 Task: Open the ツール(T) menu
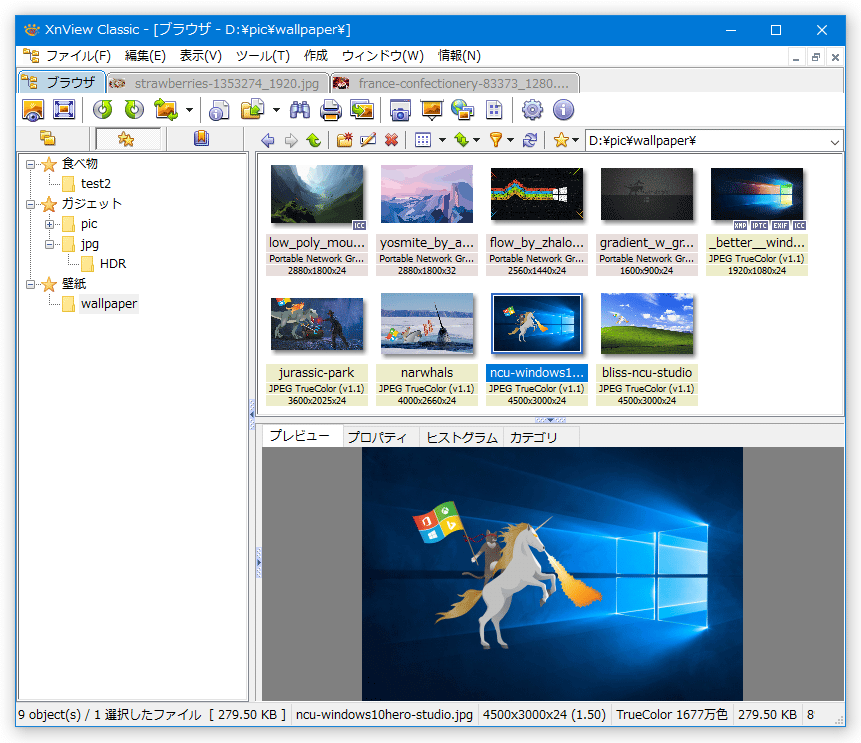[262, 56]
